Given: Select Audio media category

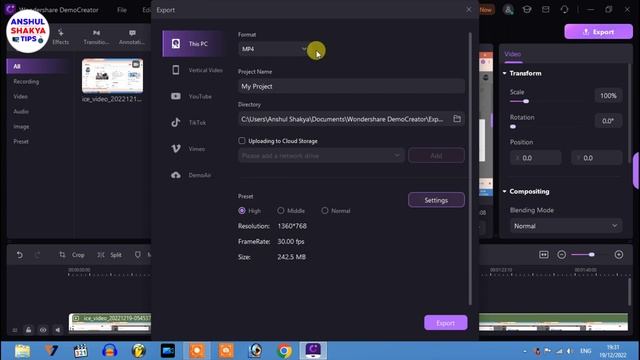Looking at the screenshot, I should pos(21,111).
